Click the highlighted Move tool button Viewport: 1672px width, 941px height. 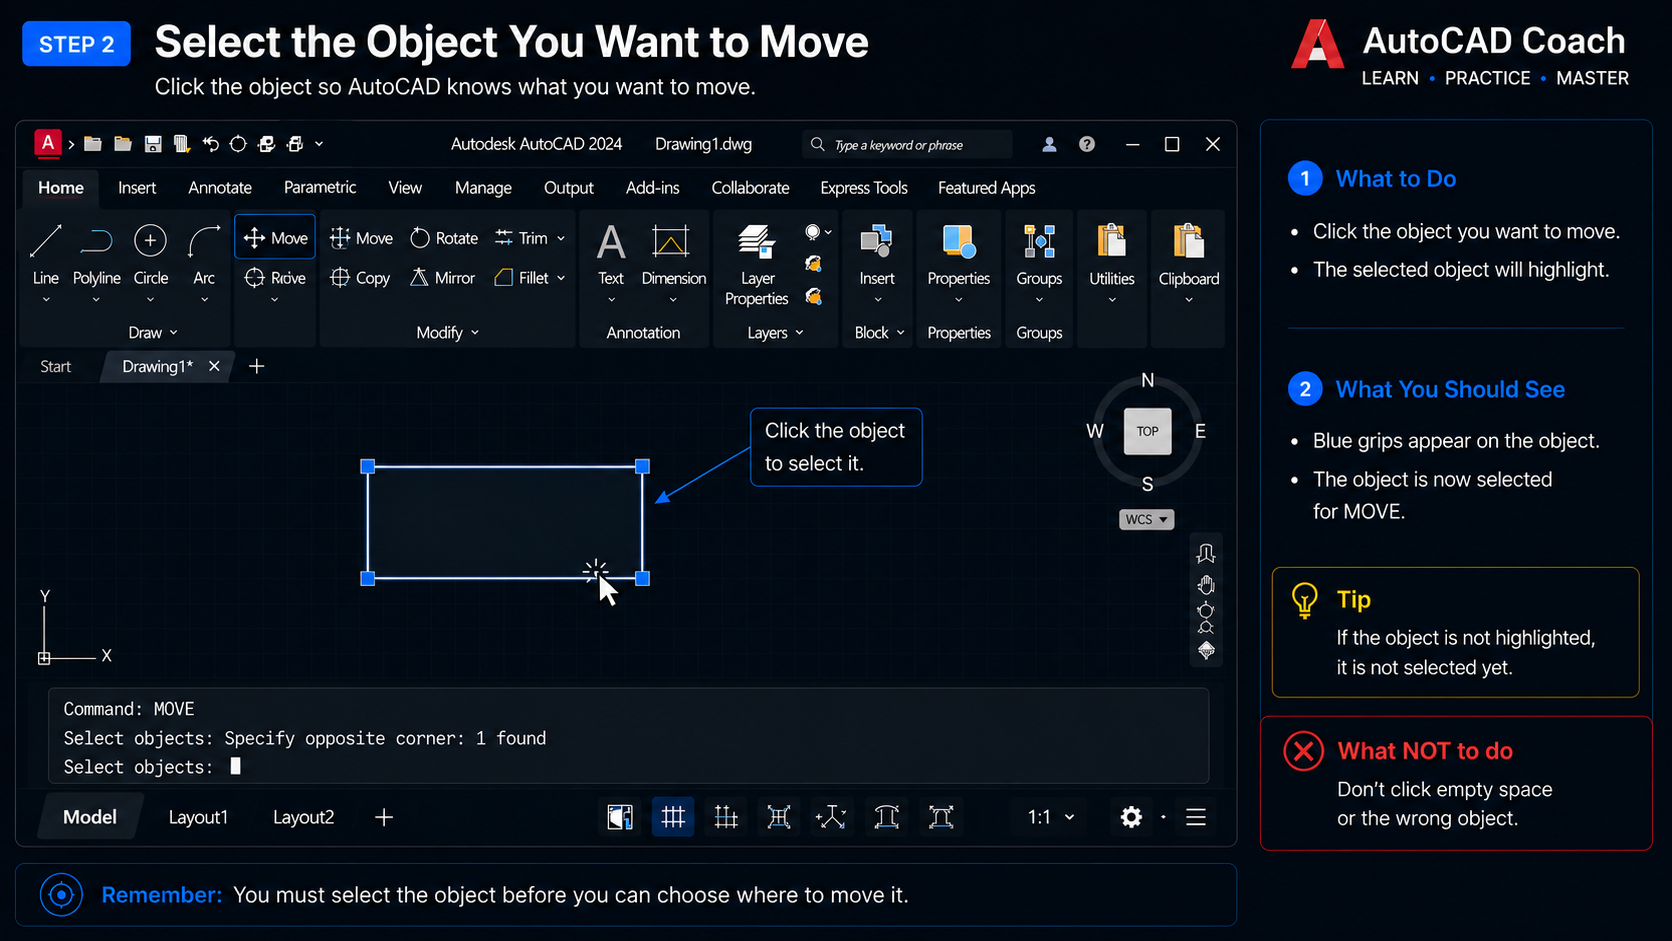pyautogui.click(x=275, y=237)
